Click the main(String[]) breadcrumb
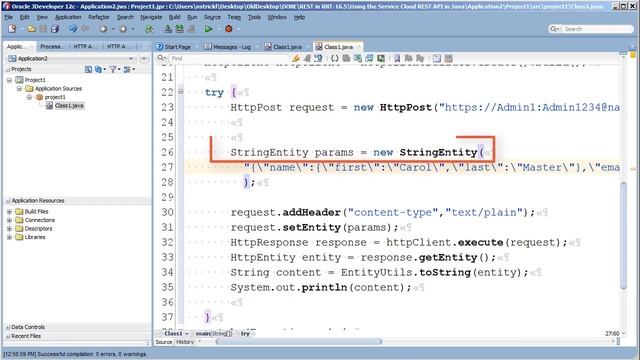Screen dimensions: 640x360 214,333
